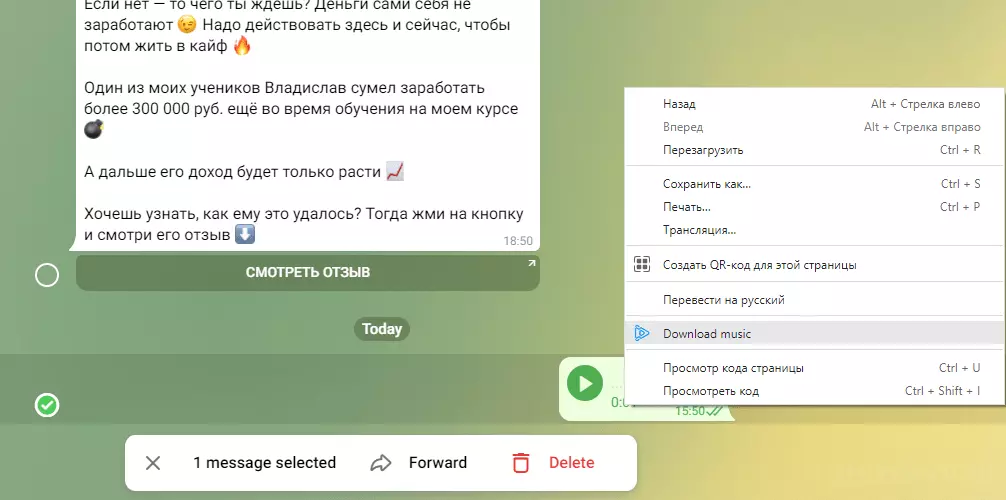
Task: Select Перевести на русский
Action: point(815,300)
